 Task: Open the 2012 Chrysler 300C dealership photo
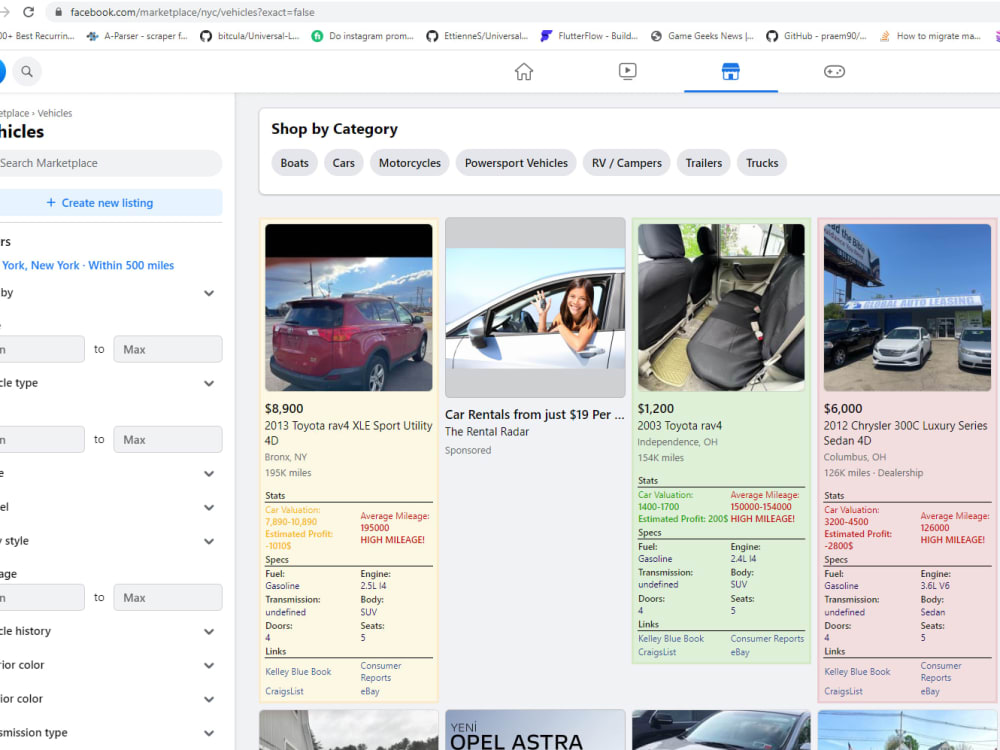point(908,307)
